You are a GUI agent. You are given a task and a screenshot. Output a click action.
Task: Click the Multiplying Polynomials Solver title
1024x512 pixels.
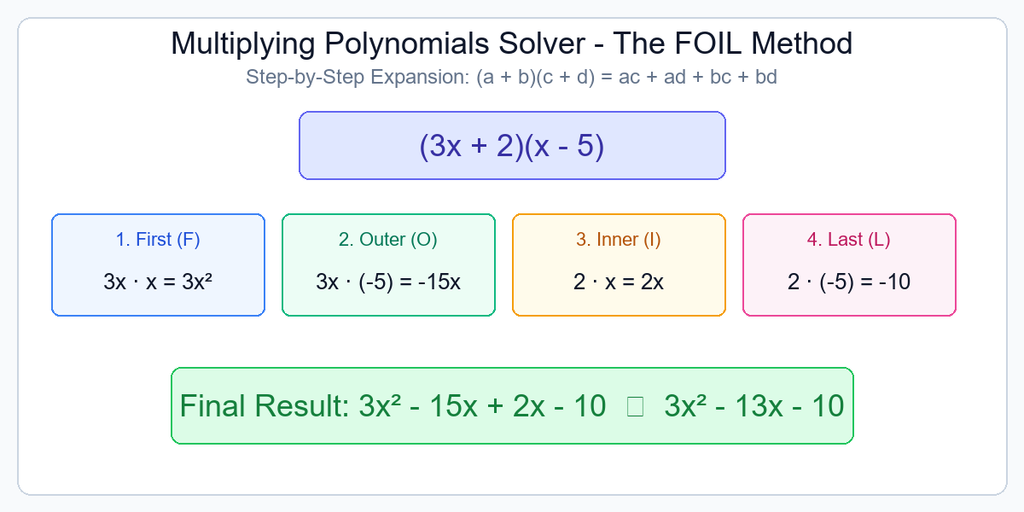coord(512,44)
